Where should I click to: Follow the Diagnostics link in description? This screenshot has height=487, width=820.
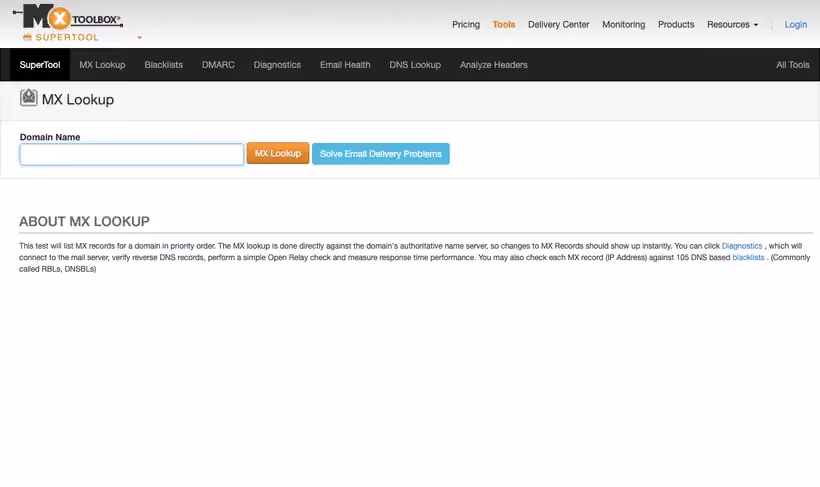(x=742, y=246)
